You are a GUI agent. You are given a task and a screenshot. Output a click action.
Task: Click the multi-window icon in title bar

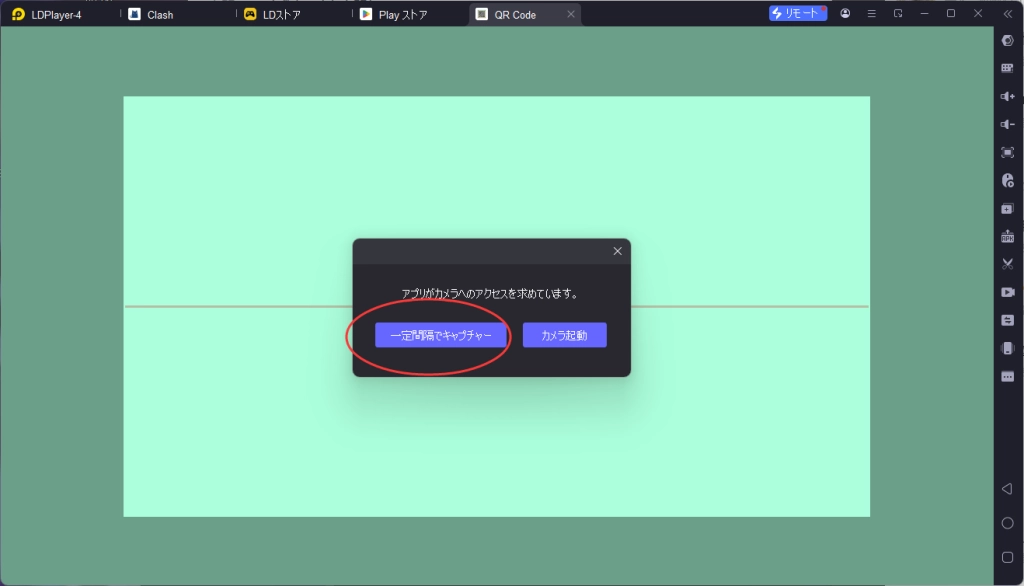(x=898, y=14)
